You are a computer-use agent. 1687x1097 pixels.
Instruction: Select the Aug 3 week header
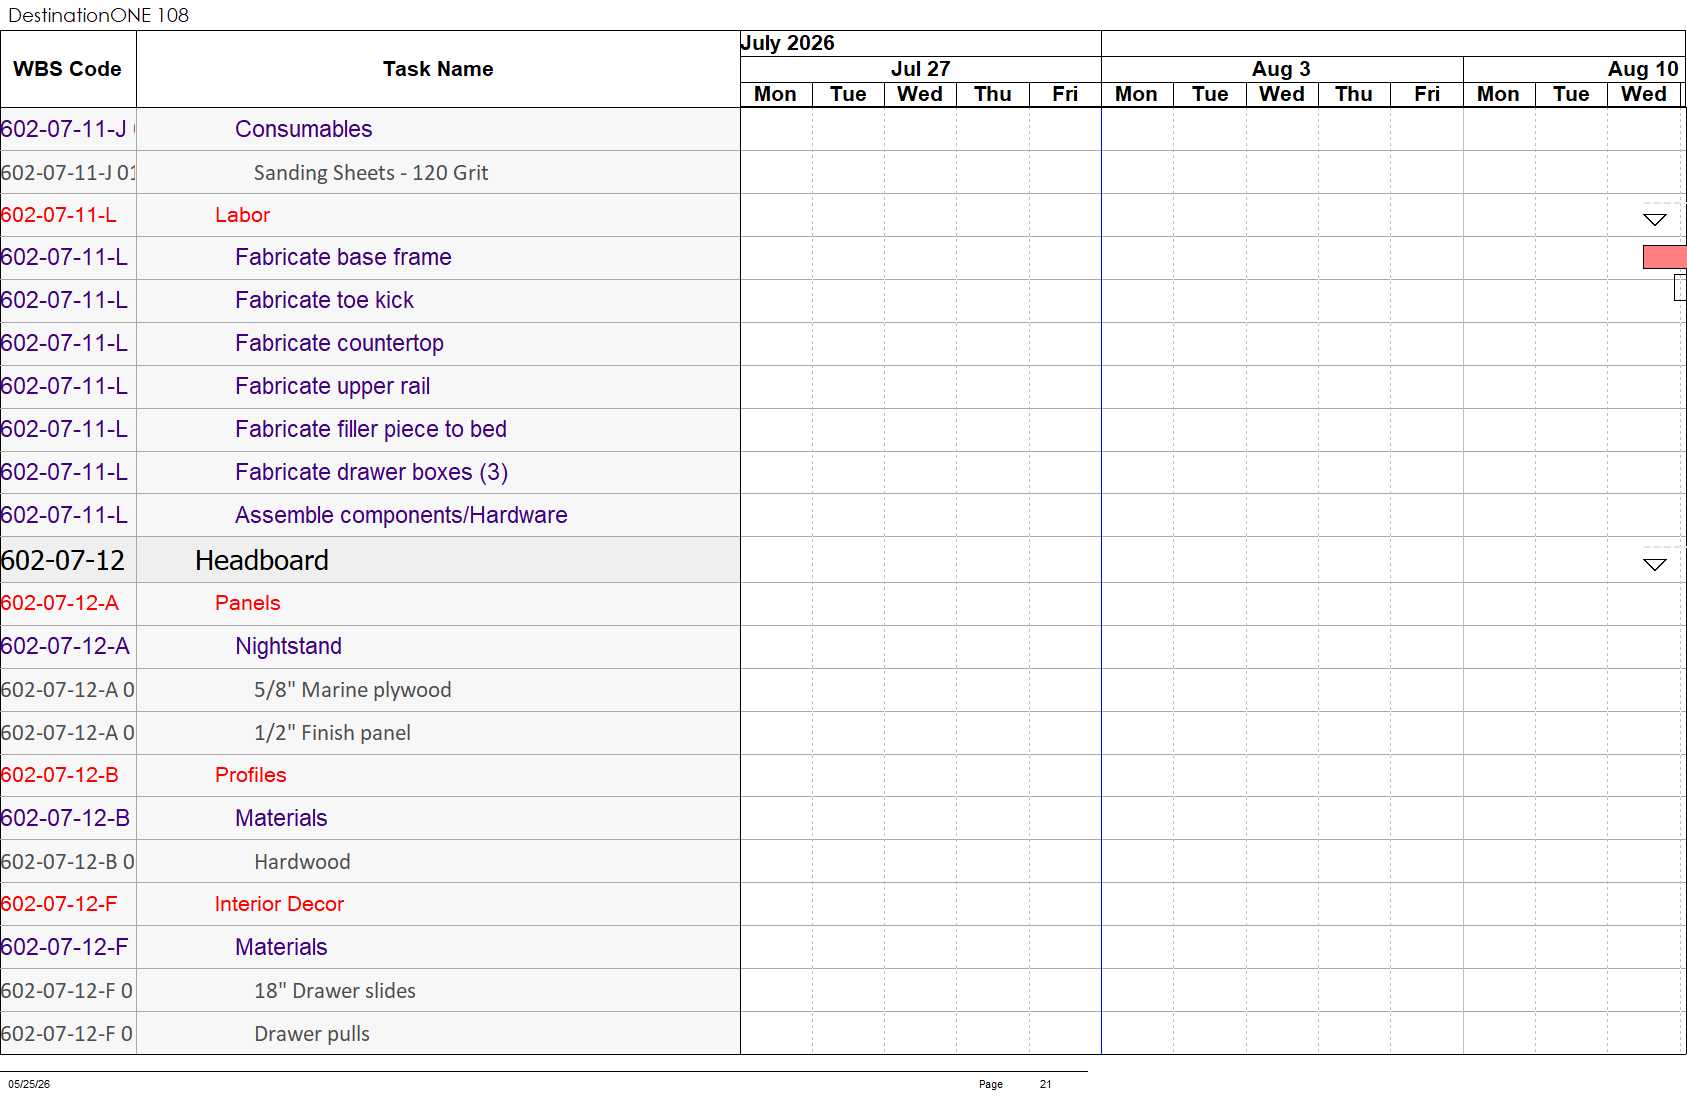click(x=1282, y=69)
